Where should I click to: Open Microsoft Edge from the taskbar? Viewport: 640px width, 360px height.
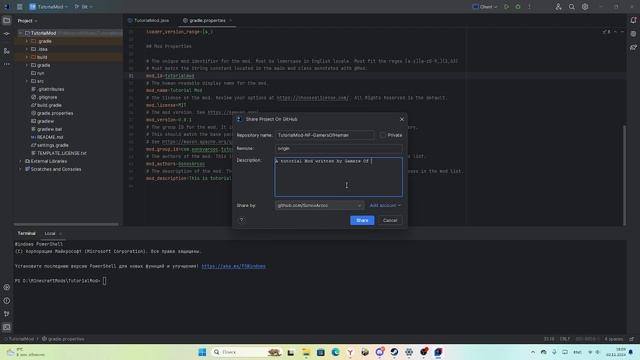point(336,352)
